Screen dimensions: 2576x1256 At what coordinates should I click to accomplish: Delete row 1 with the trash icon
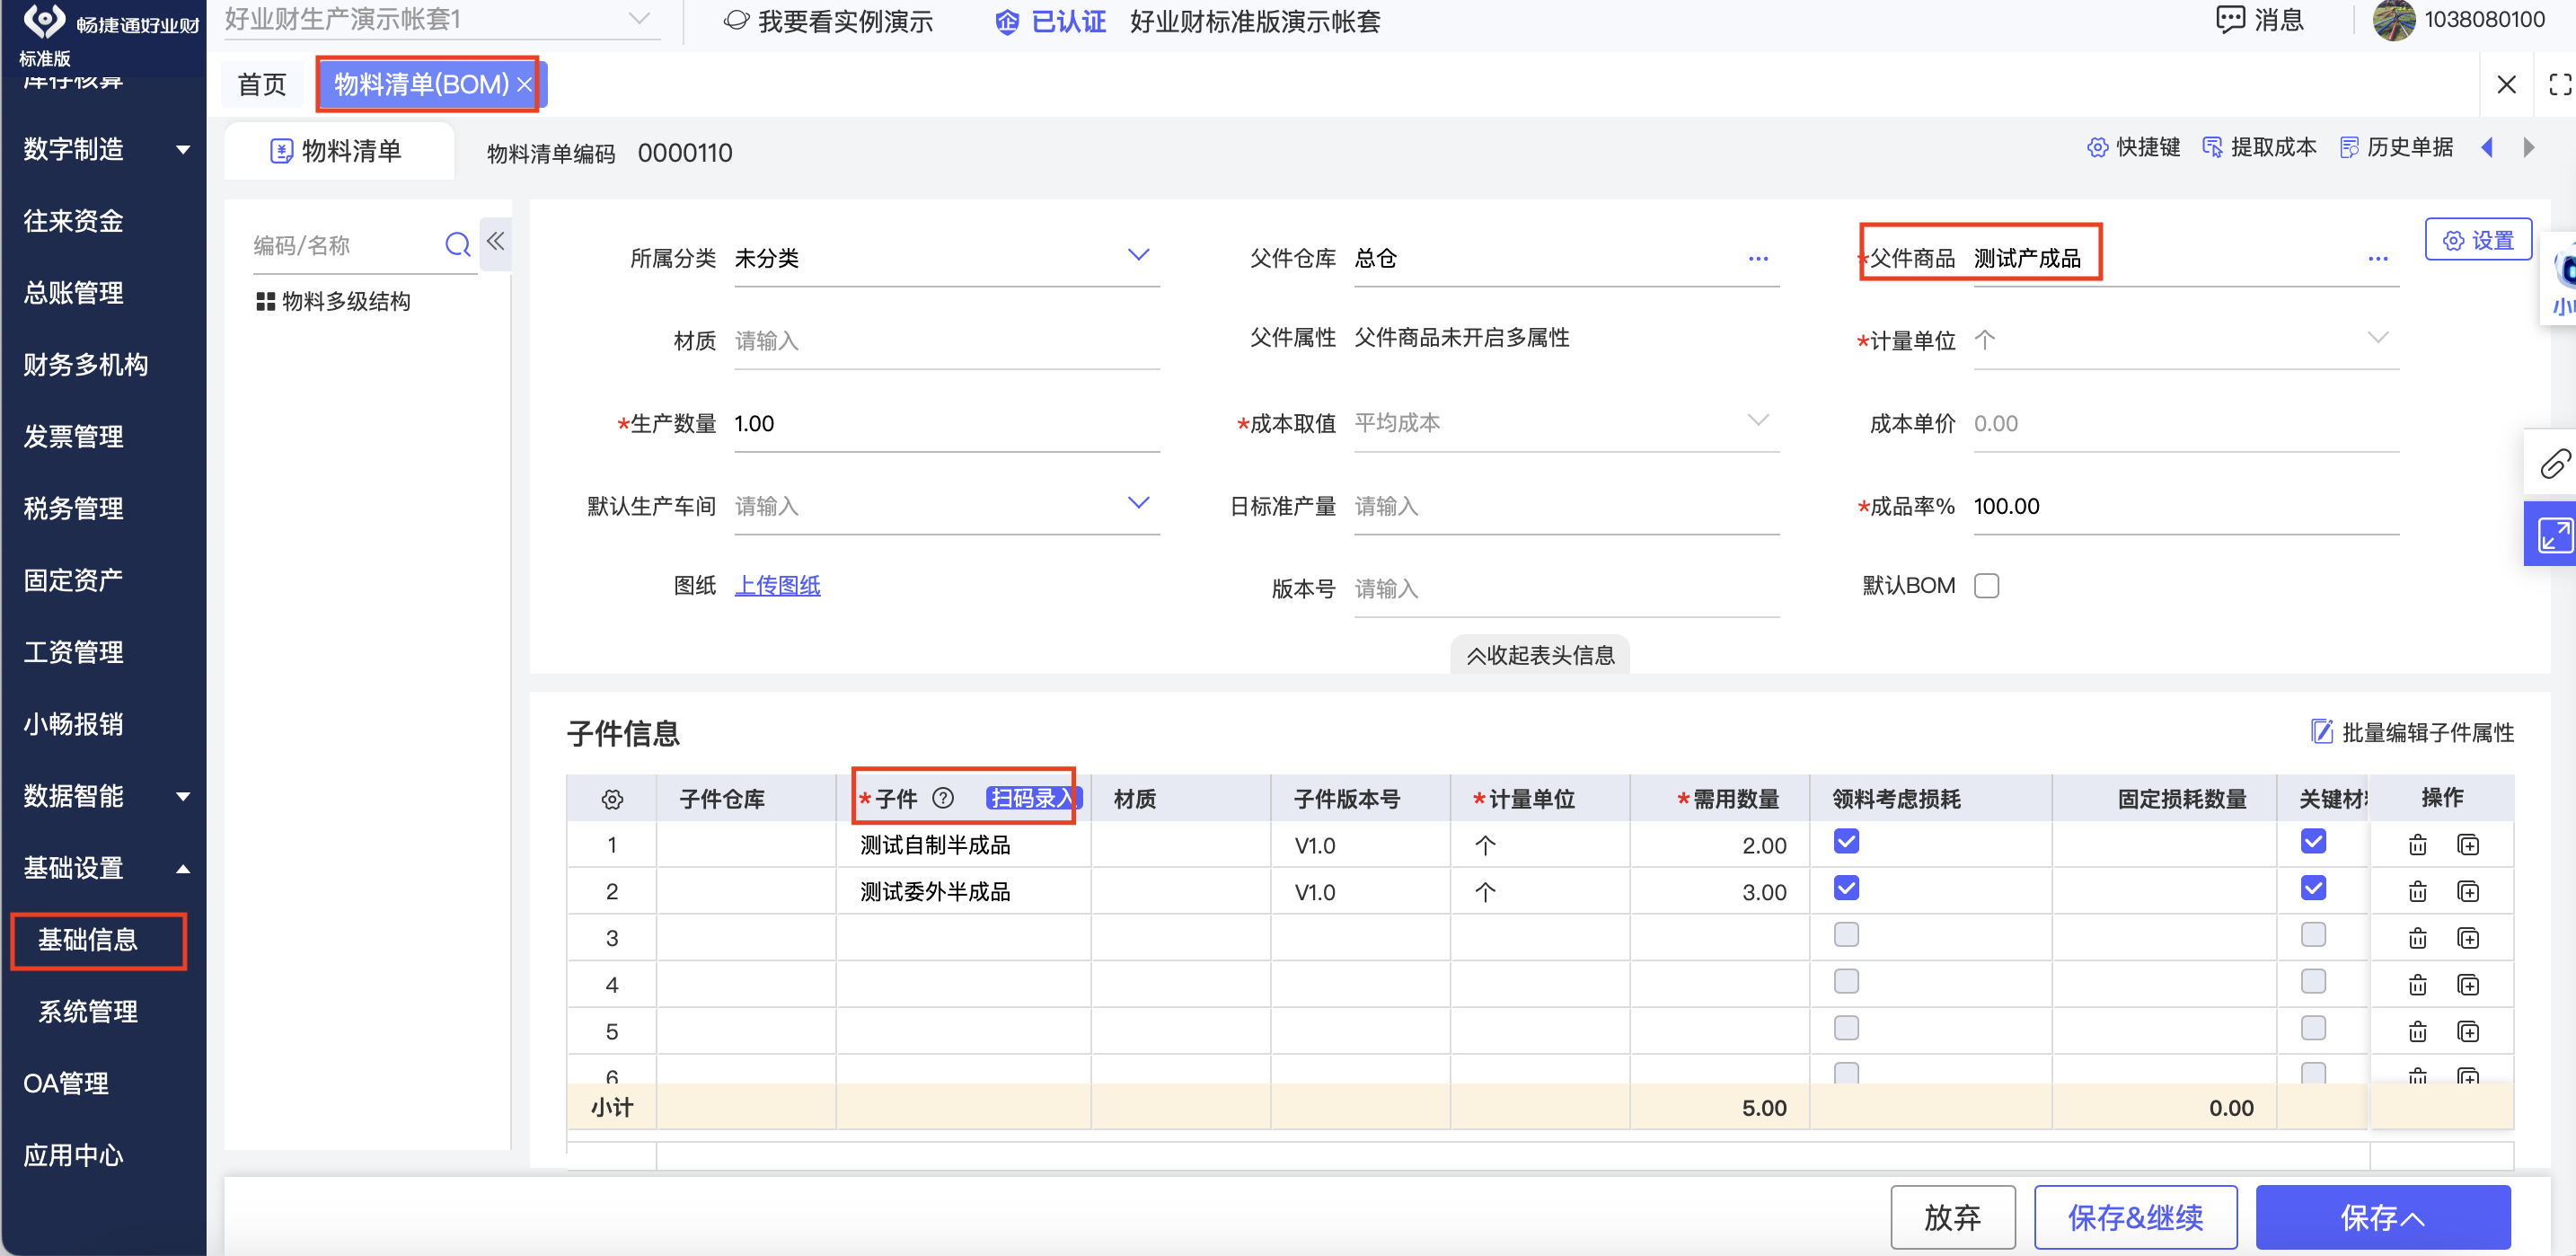[2416, 844]
